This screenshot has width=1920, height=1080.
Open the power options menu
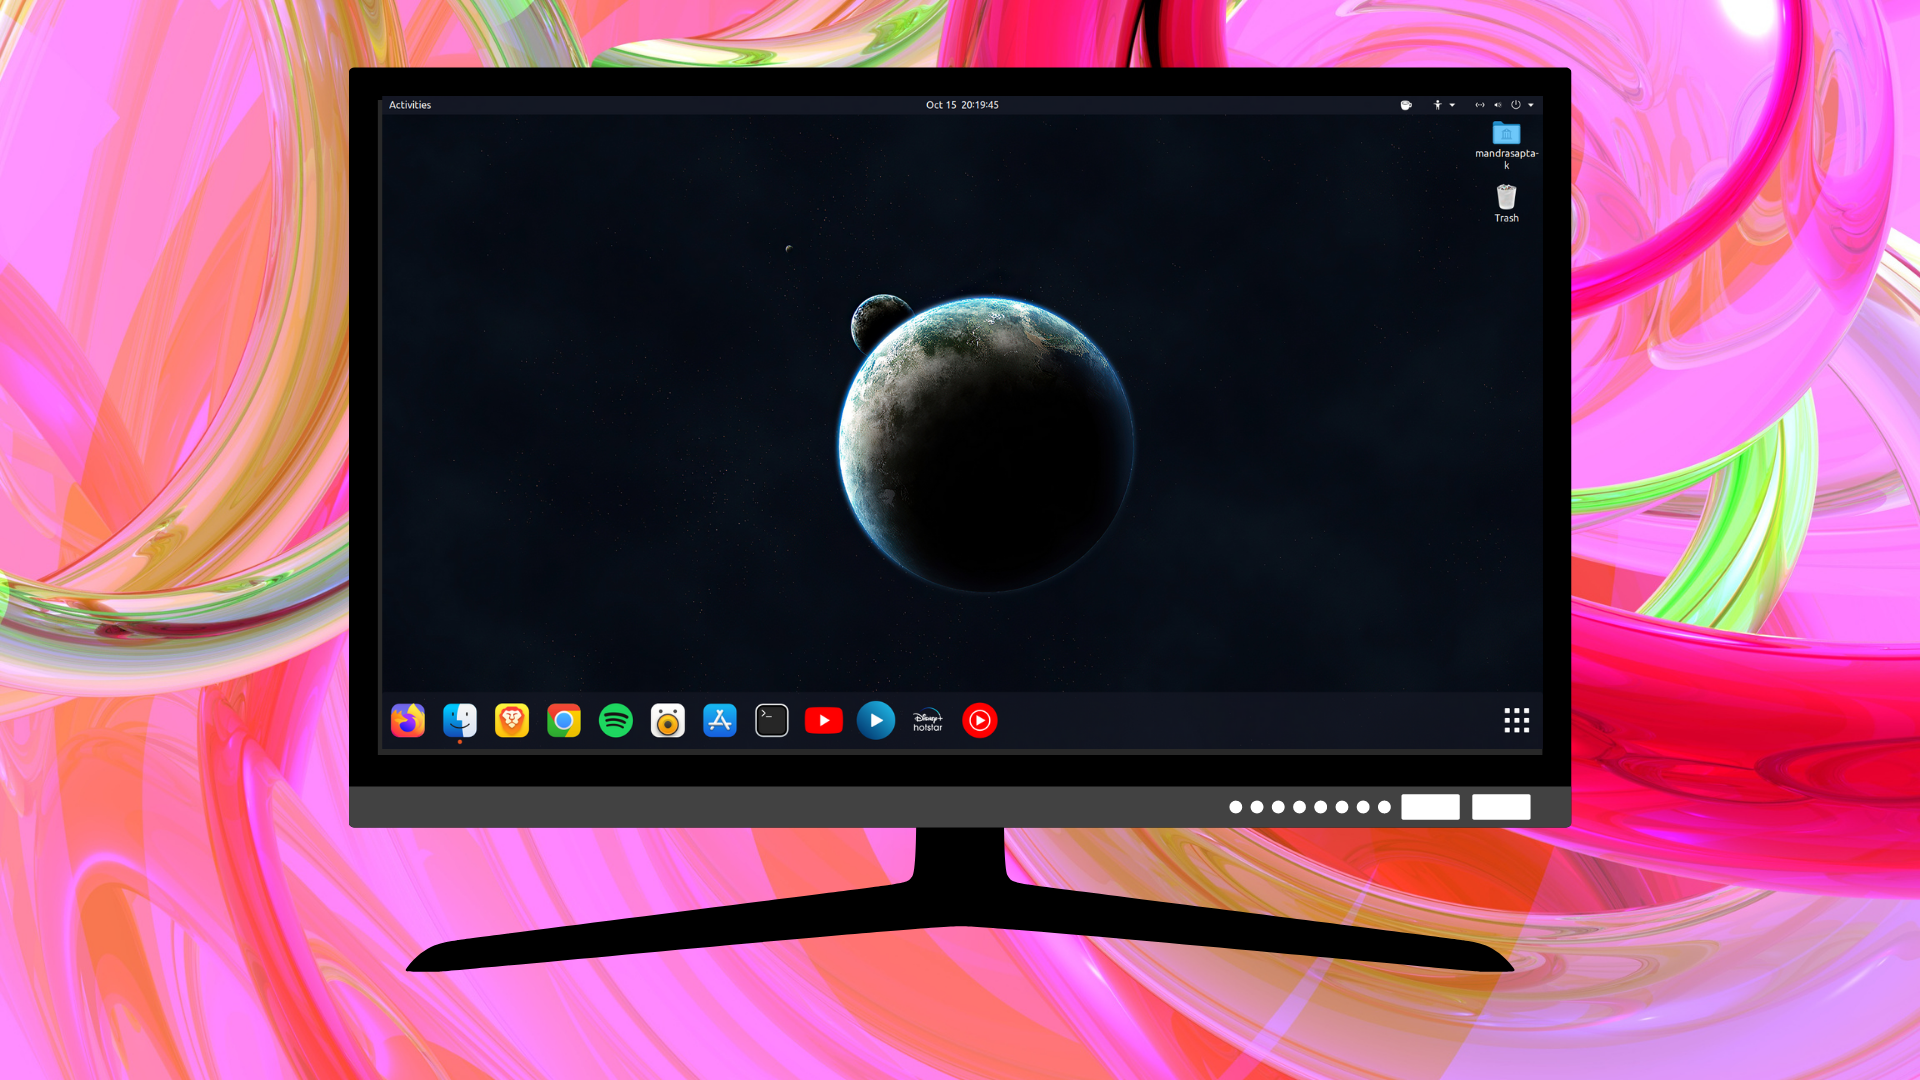point(1516,105)
